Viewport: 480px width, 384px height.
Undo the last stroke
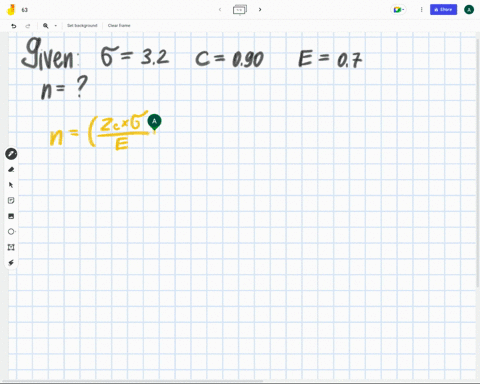[x=14, y=26]
